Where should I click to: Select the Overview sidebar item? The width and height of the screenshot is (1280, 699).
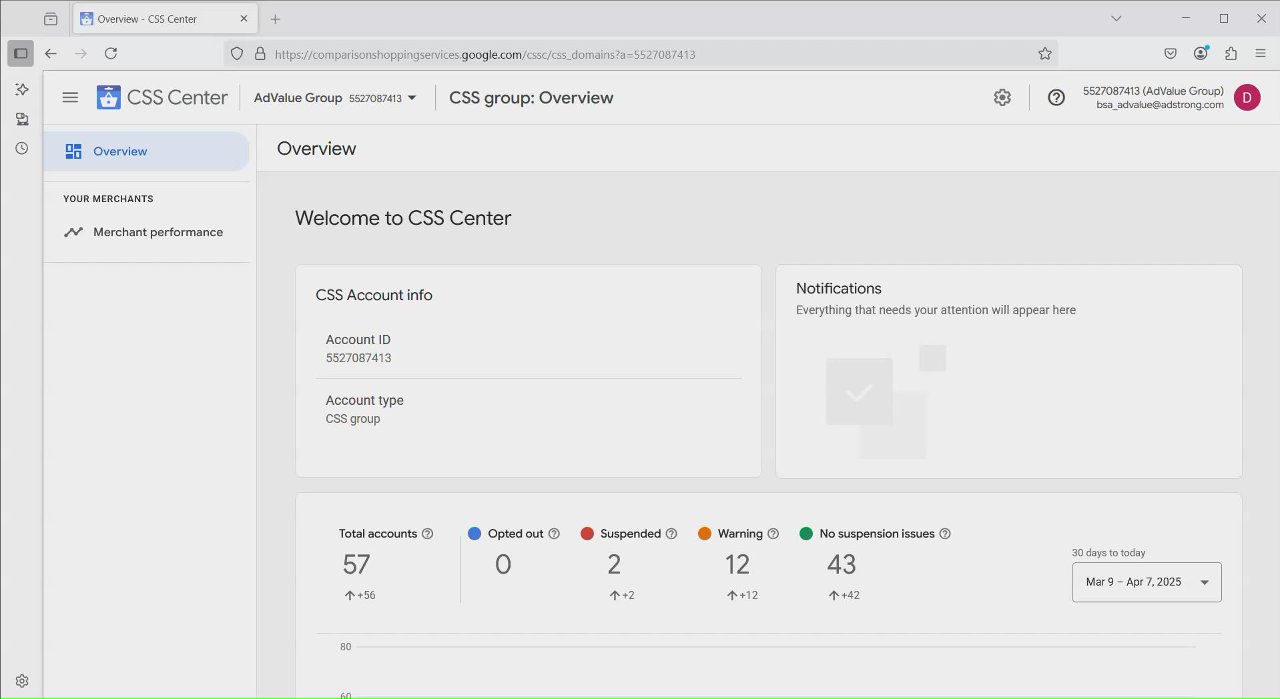click(x=146, y=151)
